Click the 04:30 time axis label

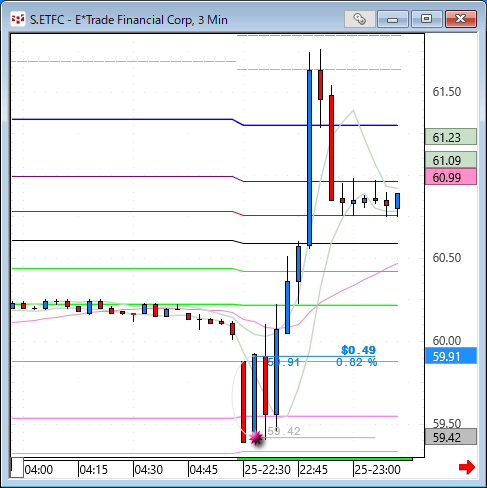pyautogui.click(x=149, y=470)
